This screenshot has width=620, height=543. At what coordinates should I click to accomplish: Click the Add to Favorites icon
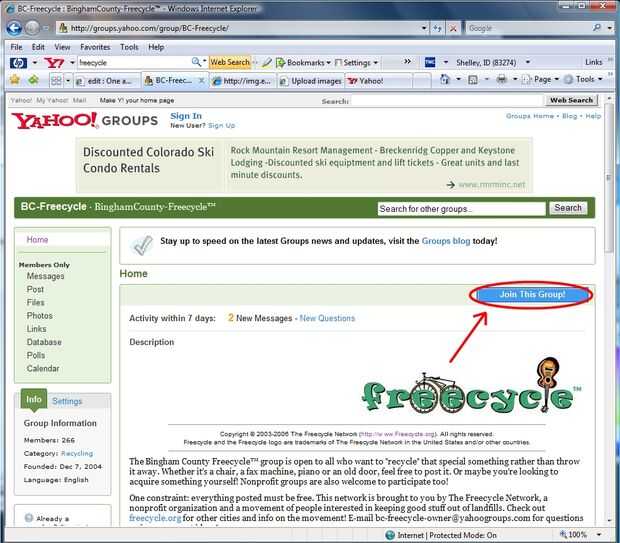tap(34, 80)
